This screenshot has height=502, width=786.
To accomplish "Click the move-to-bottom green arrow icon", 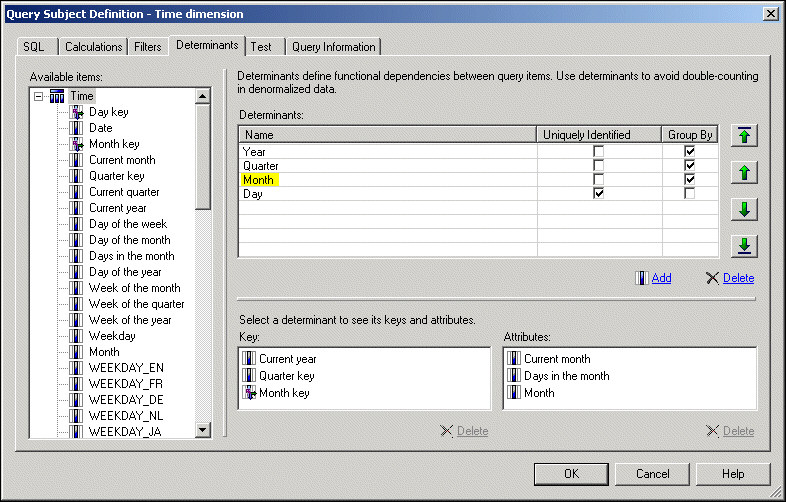I will pos(744,246).
